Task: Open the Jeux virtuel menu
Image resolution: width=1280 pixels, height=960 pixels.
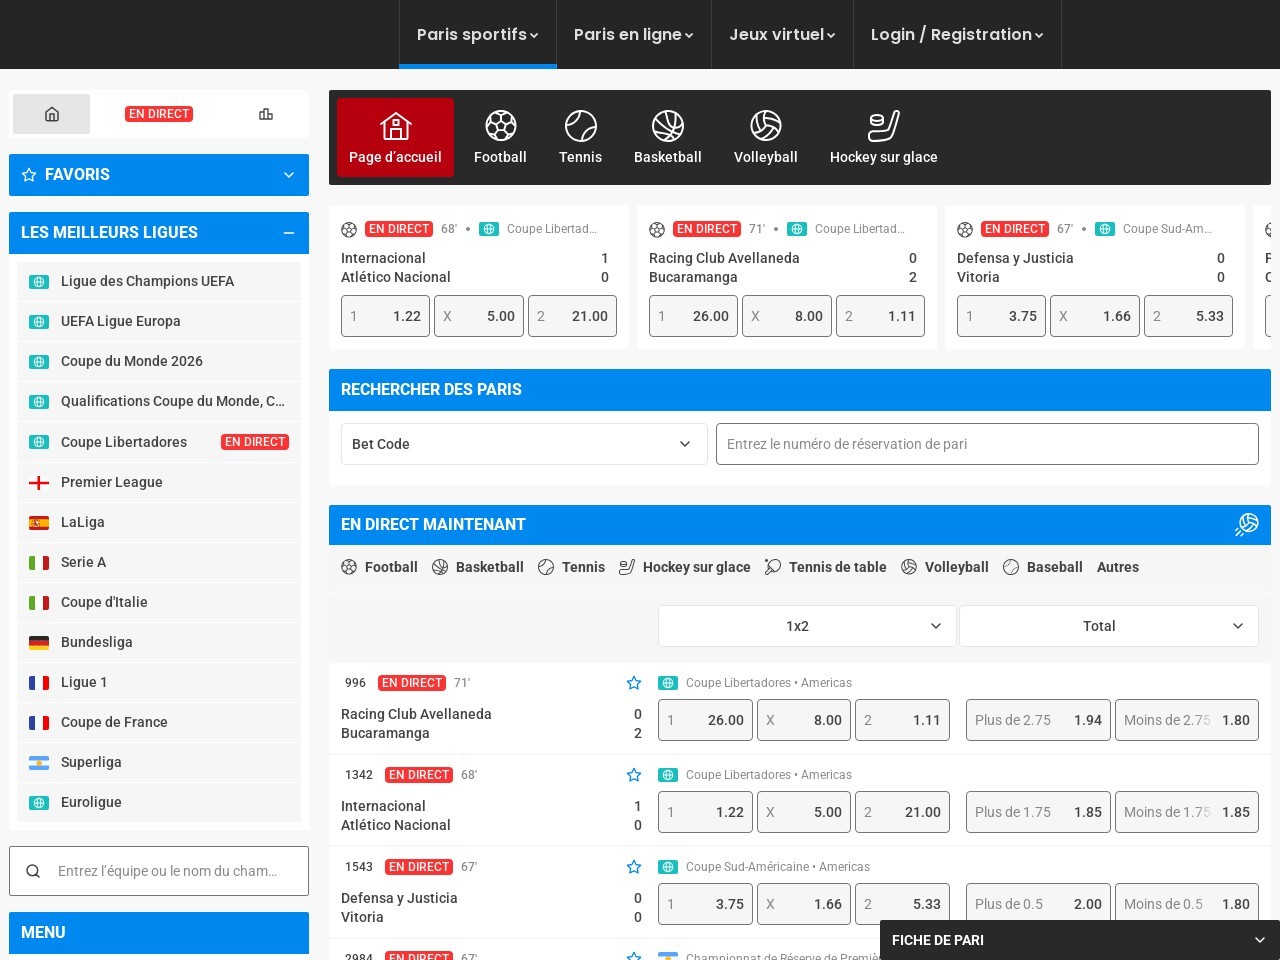Action: click(x=782, y=34)
